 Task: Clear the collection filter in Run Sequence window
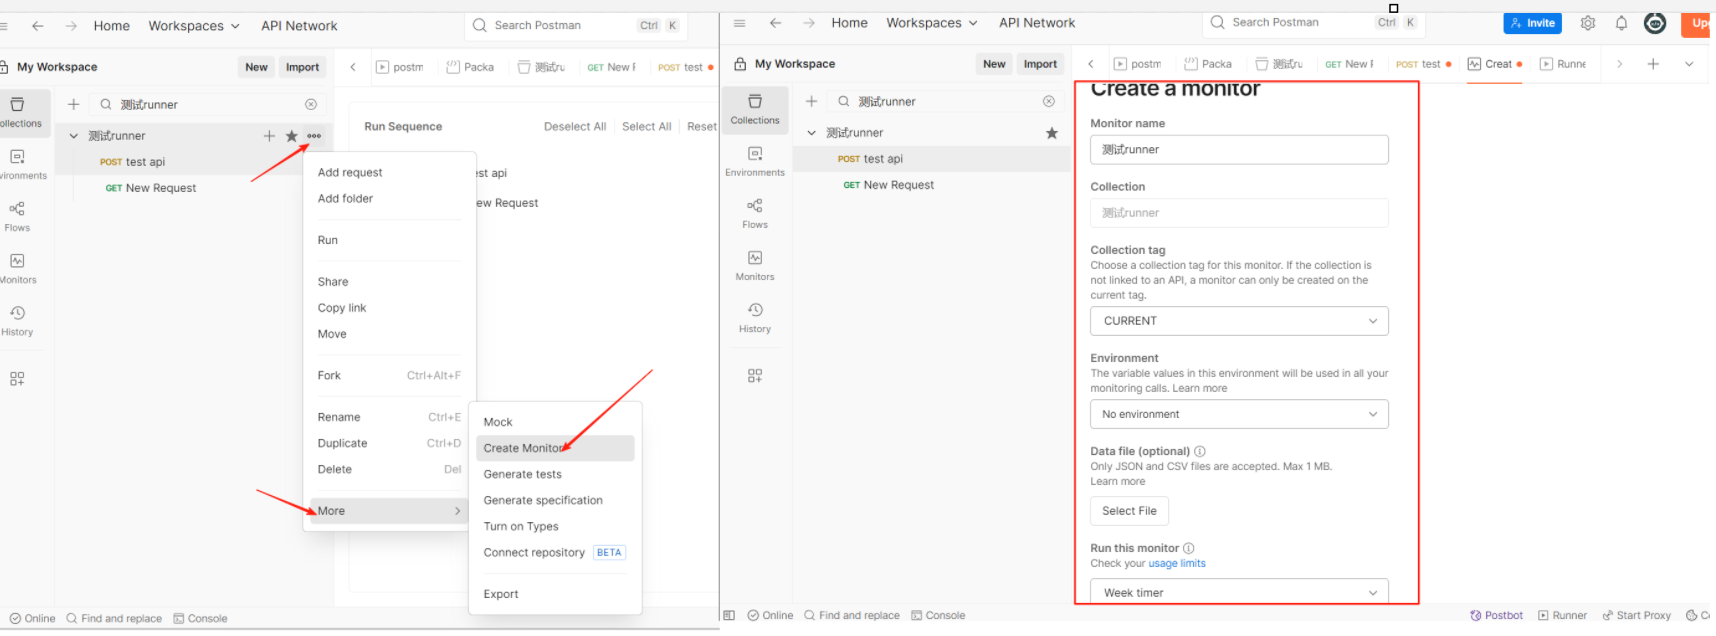[x=311, y=104]
